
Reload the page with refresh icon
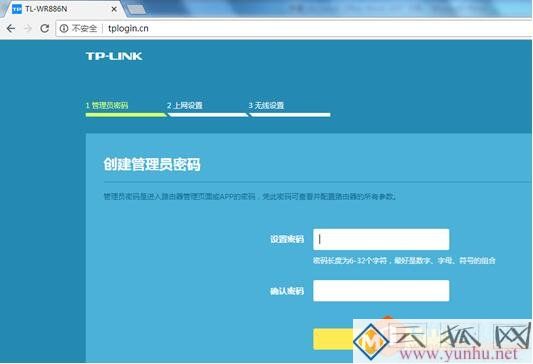[45, 29]
